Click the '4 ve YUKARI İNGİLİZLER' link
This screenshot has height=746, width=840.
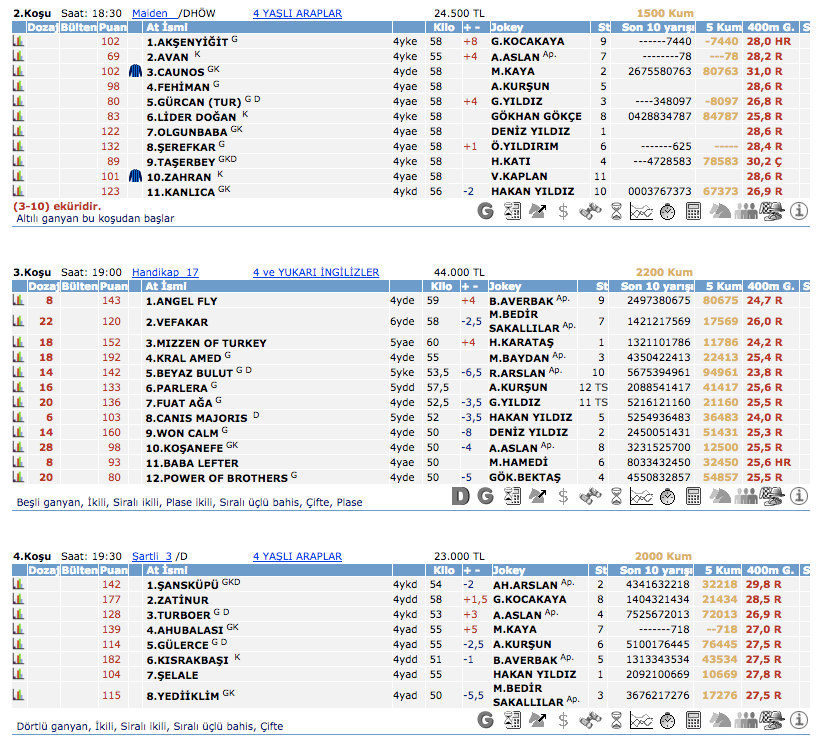click(316, 272)
